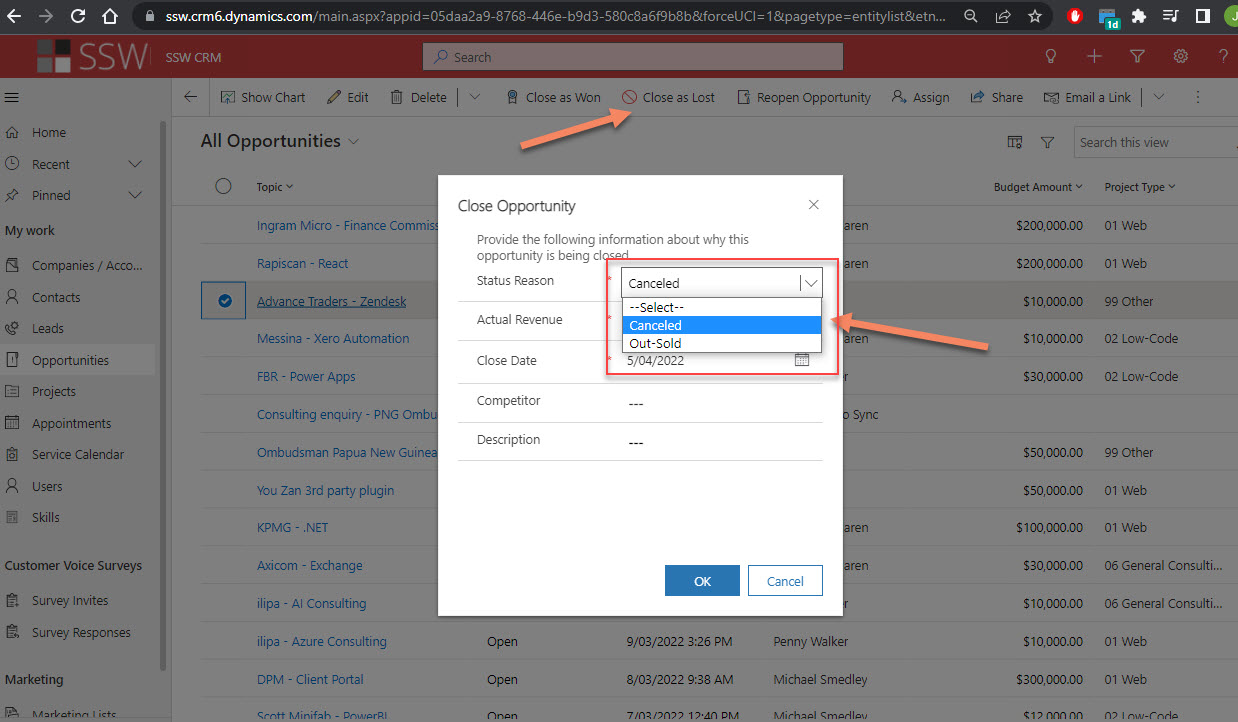This screenshot has width=1238, height=722.
Task: Click the lightbulb icon in the top bar
Action: [x=1051, y=57]
